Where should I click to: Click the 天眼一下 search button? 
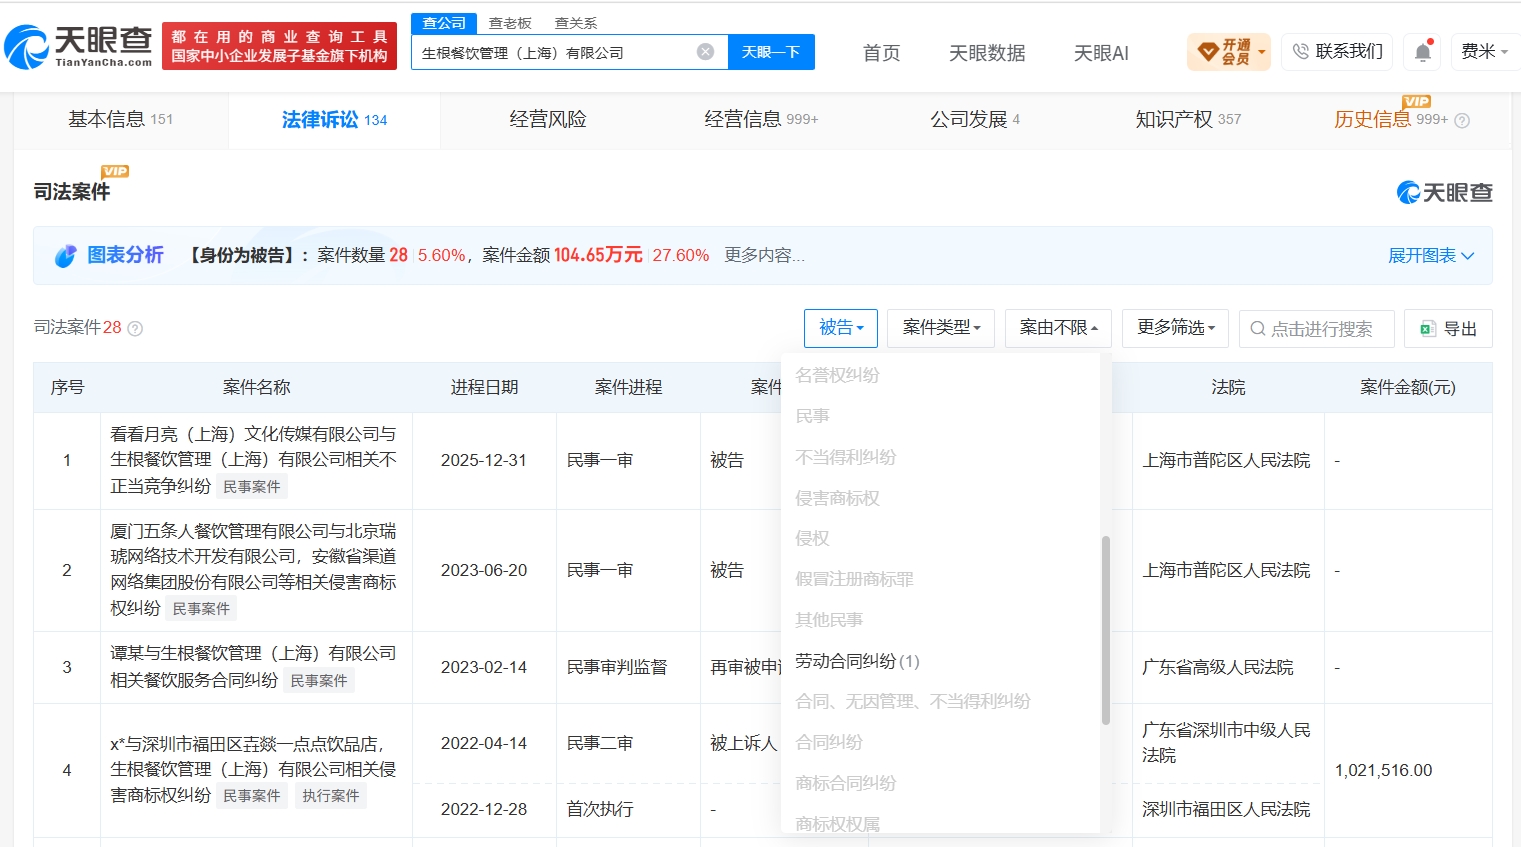(x=771, y=52)
